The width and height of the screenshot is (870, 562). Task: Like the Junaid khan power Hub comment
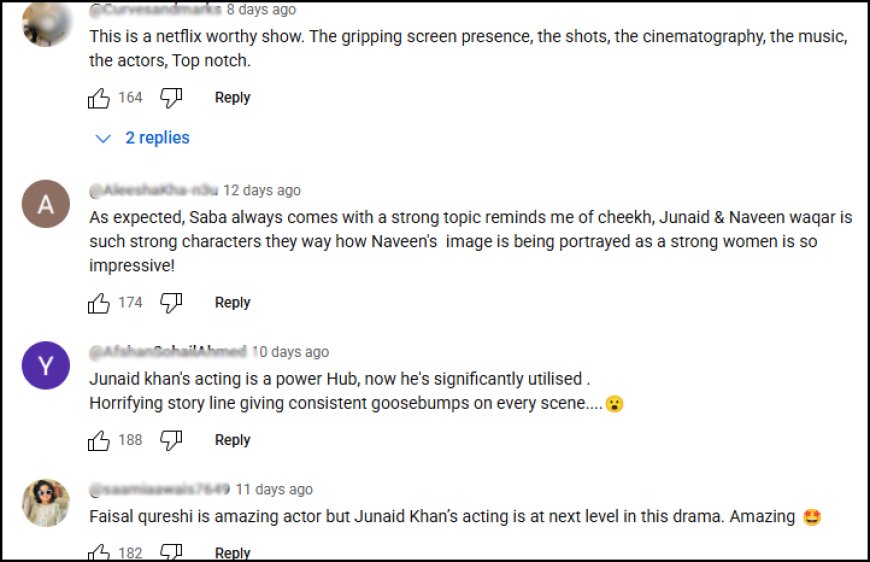99,440
